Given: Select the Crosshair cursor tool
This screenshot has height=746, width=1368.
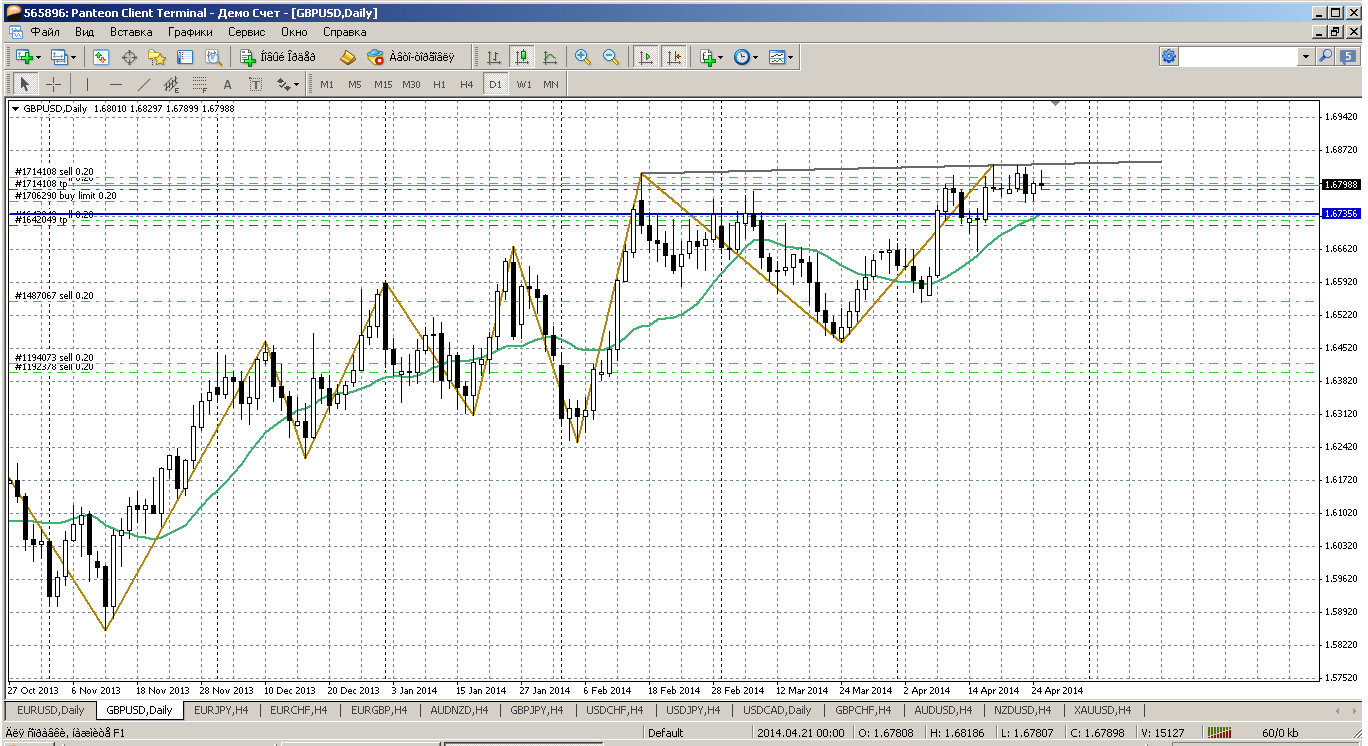Looking at the screenshot, I should pos(53,84).
